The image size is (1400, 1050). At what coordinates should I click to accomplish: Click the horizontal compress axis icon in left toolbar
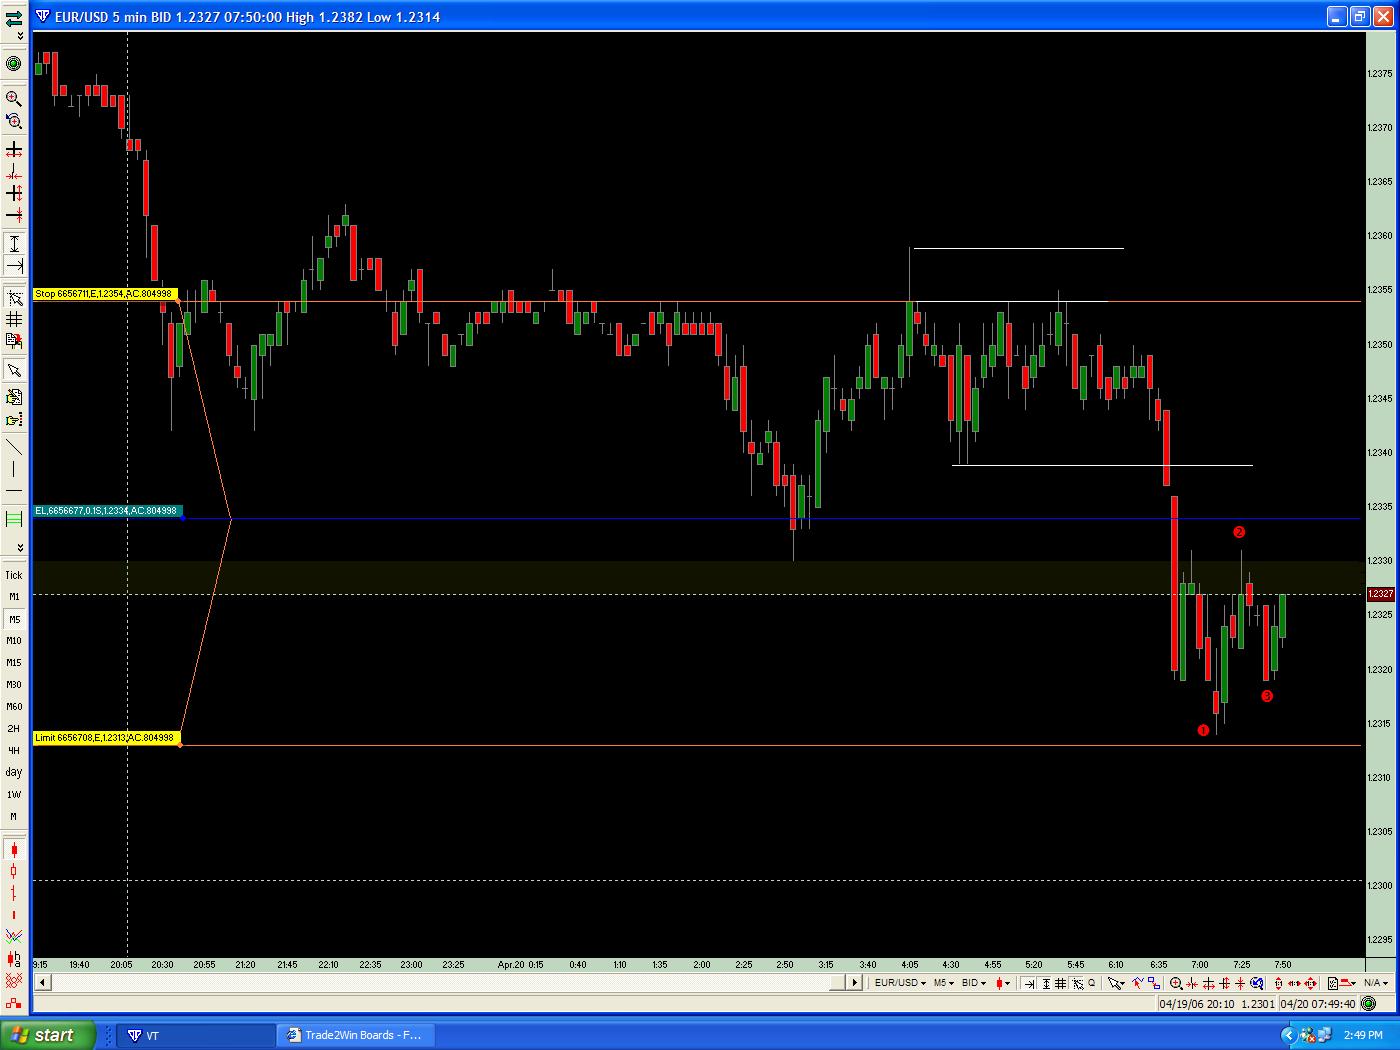tap(14, 172)
